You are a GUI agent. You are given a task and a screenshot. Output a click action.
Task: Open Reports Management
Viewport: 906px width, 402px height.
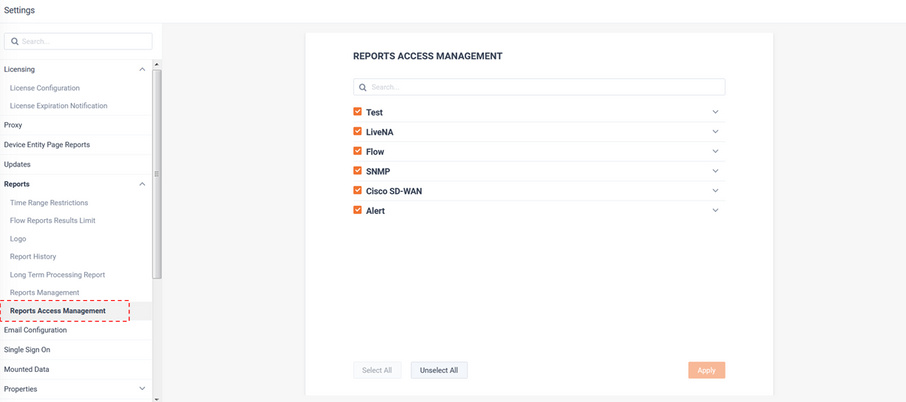(44, 292)
